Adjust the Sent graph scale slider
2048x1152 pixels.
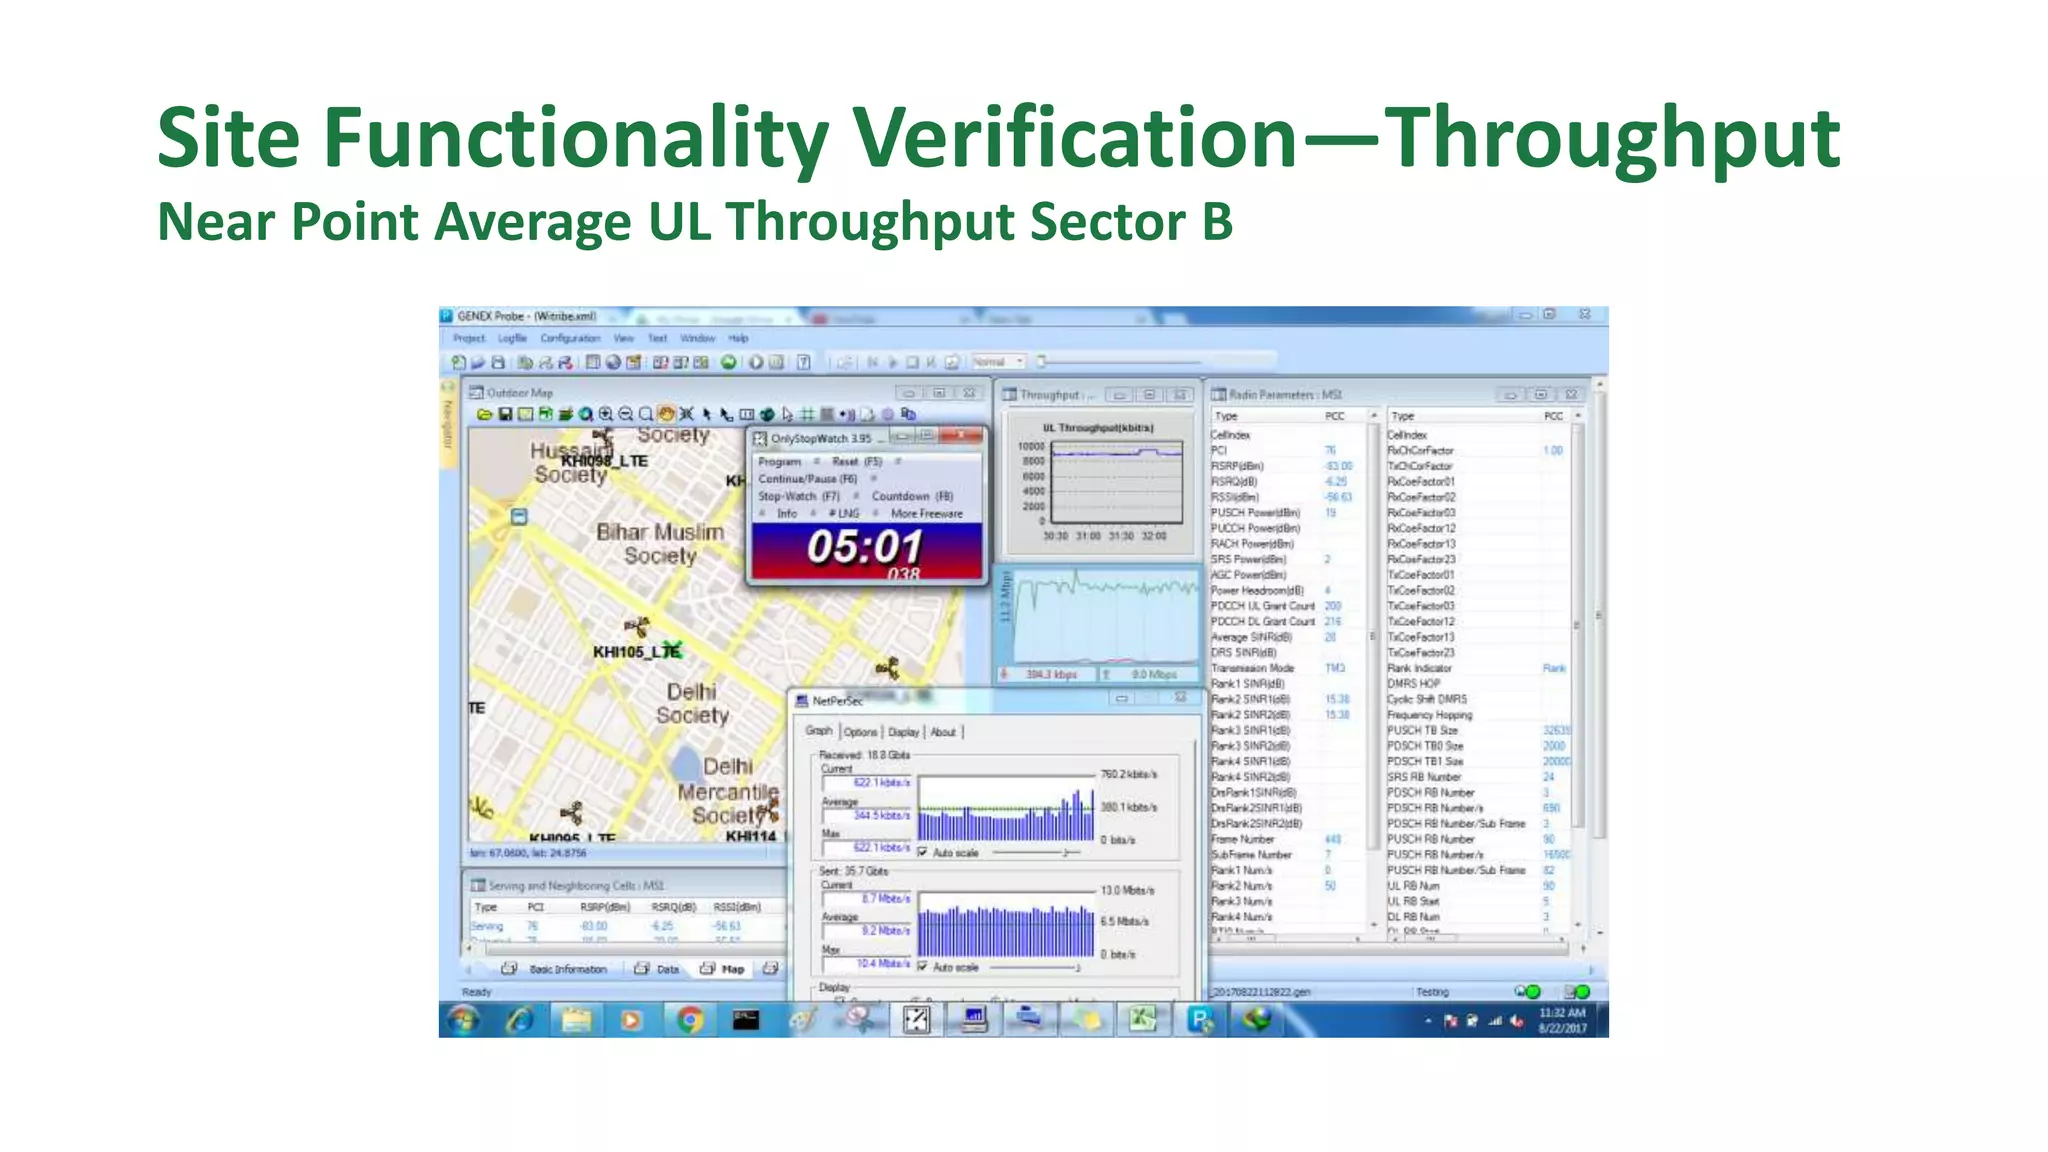(1036, 967)
